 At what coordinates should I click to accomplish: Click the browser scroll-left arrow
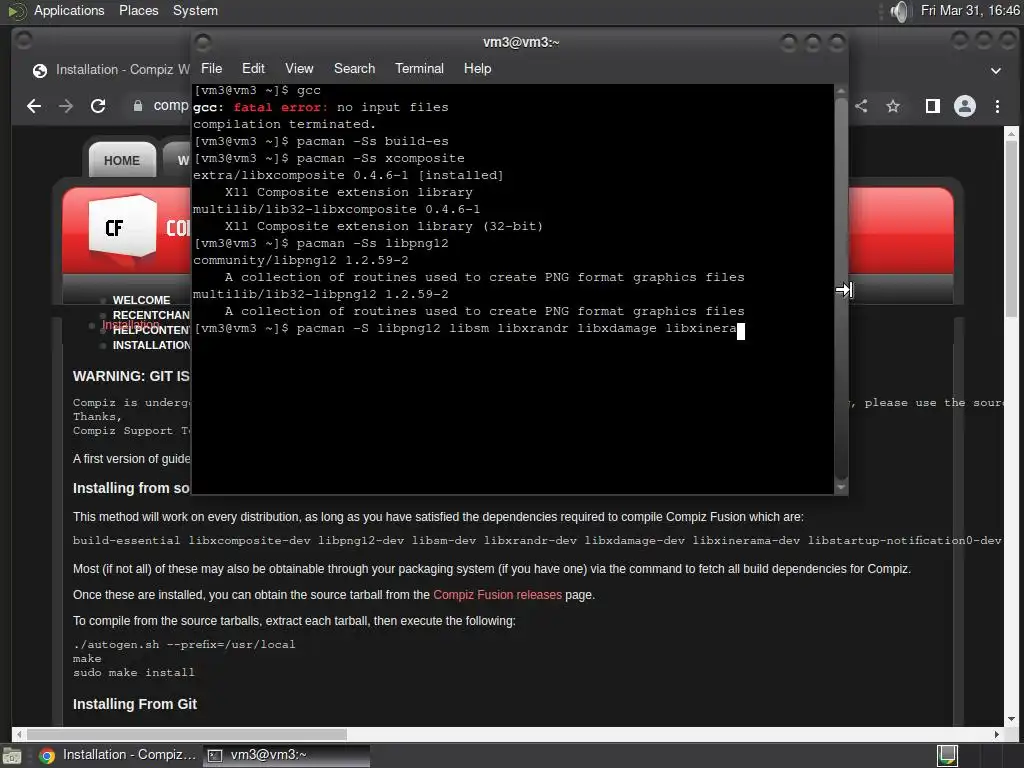pyautogui.click(x=19, y=734)
